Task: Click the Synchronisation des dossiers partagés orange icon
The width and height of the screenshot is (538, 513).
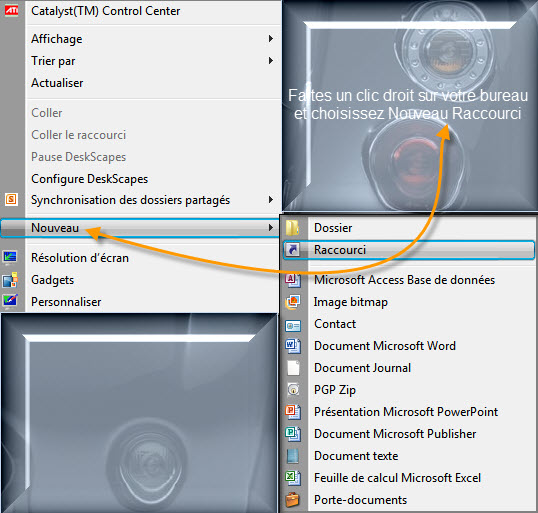Action: (x=11, y=199)
